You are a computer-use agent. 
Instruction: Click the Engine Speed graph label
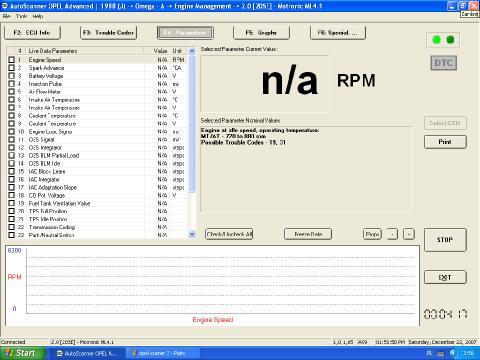coord(213,320)
